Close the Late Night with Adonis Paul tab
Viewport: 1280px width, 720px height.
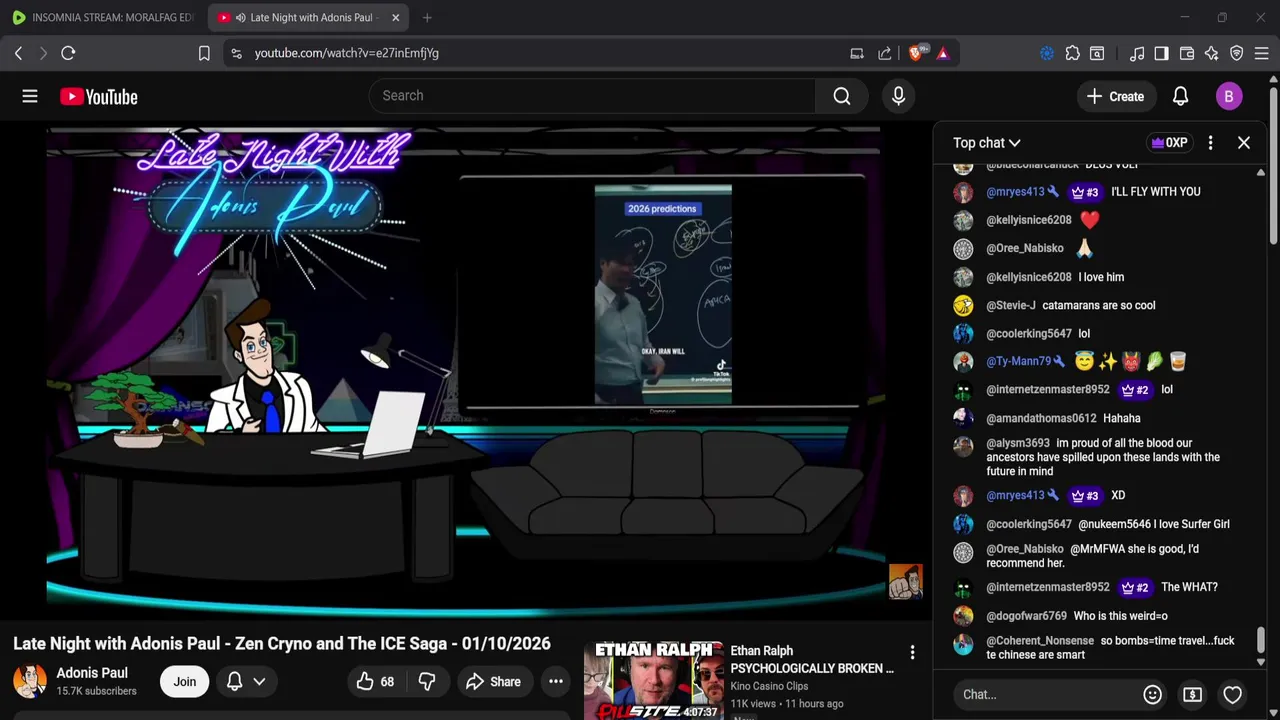396,17
